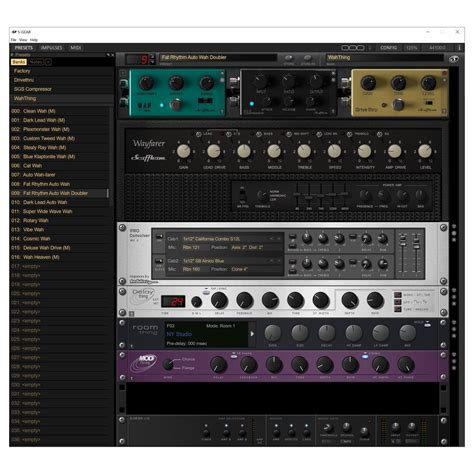Click the bank name field 'WahThing'
474x474 pixels.
[384, 58]
